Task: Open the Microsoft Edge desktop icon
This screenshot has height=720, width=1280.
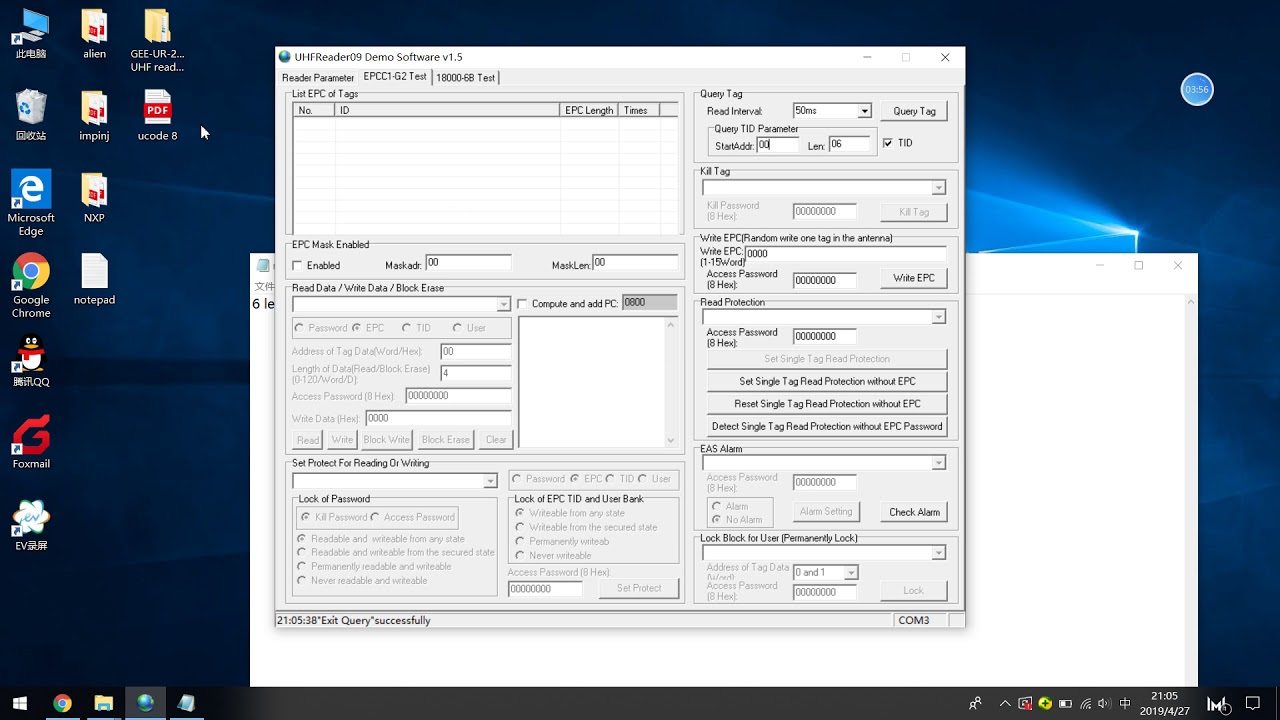Action: tap(31, 203)
